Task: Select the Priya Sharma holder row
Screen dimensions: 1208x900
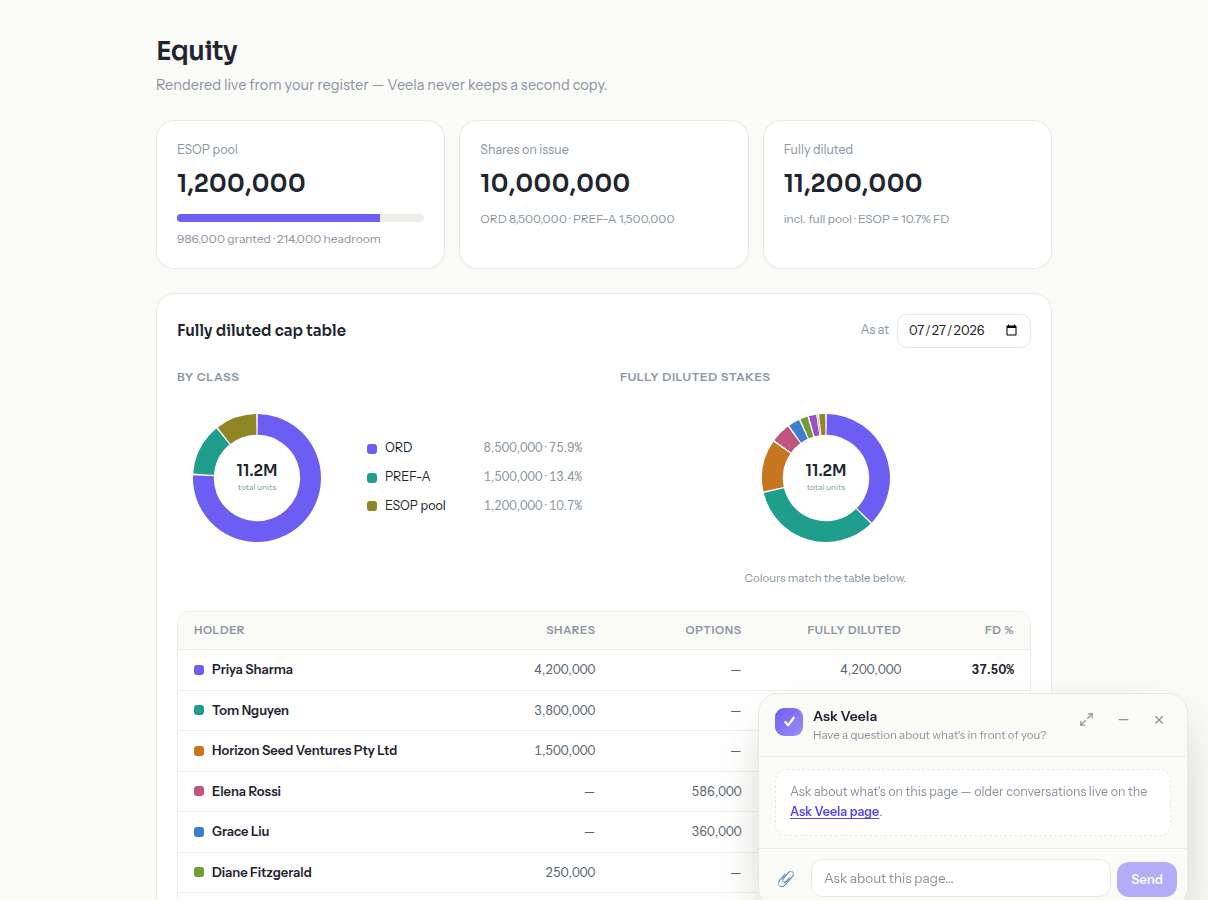Action: 604,670
